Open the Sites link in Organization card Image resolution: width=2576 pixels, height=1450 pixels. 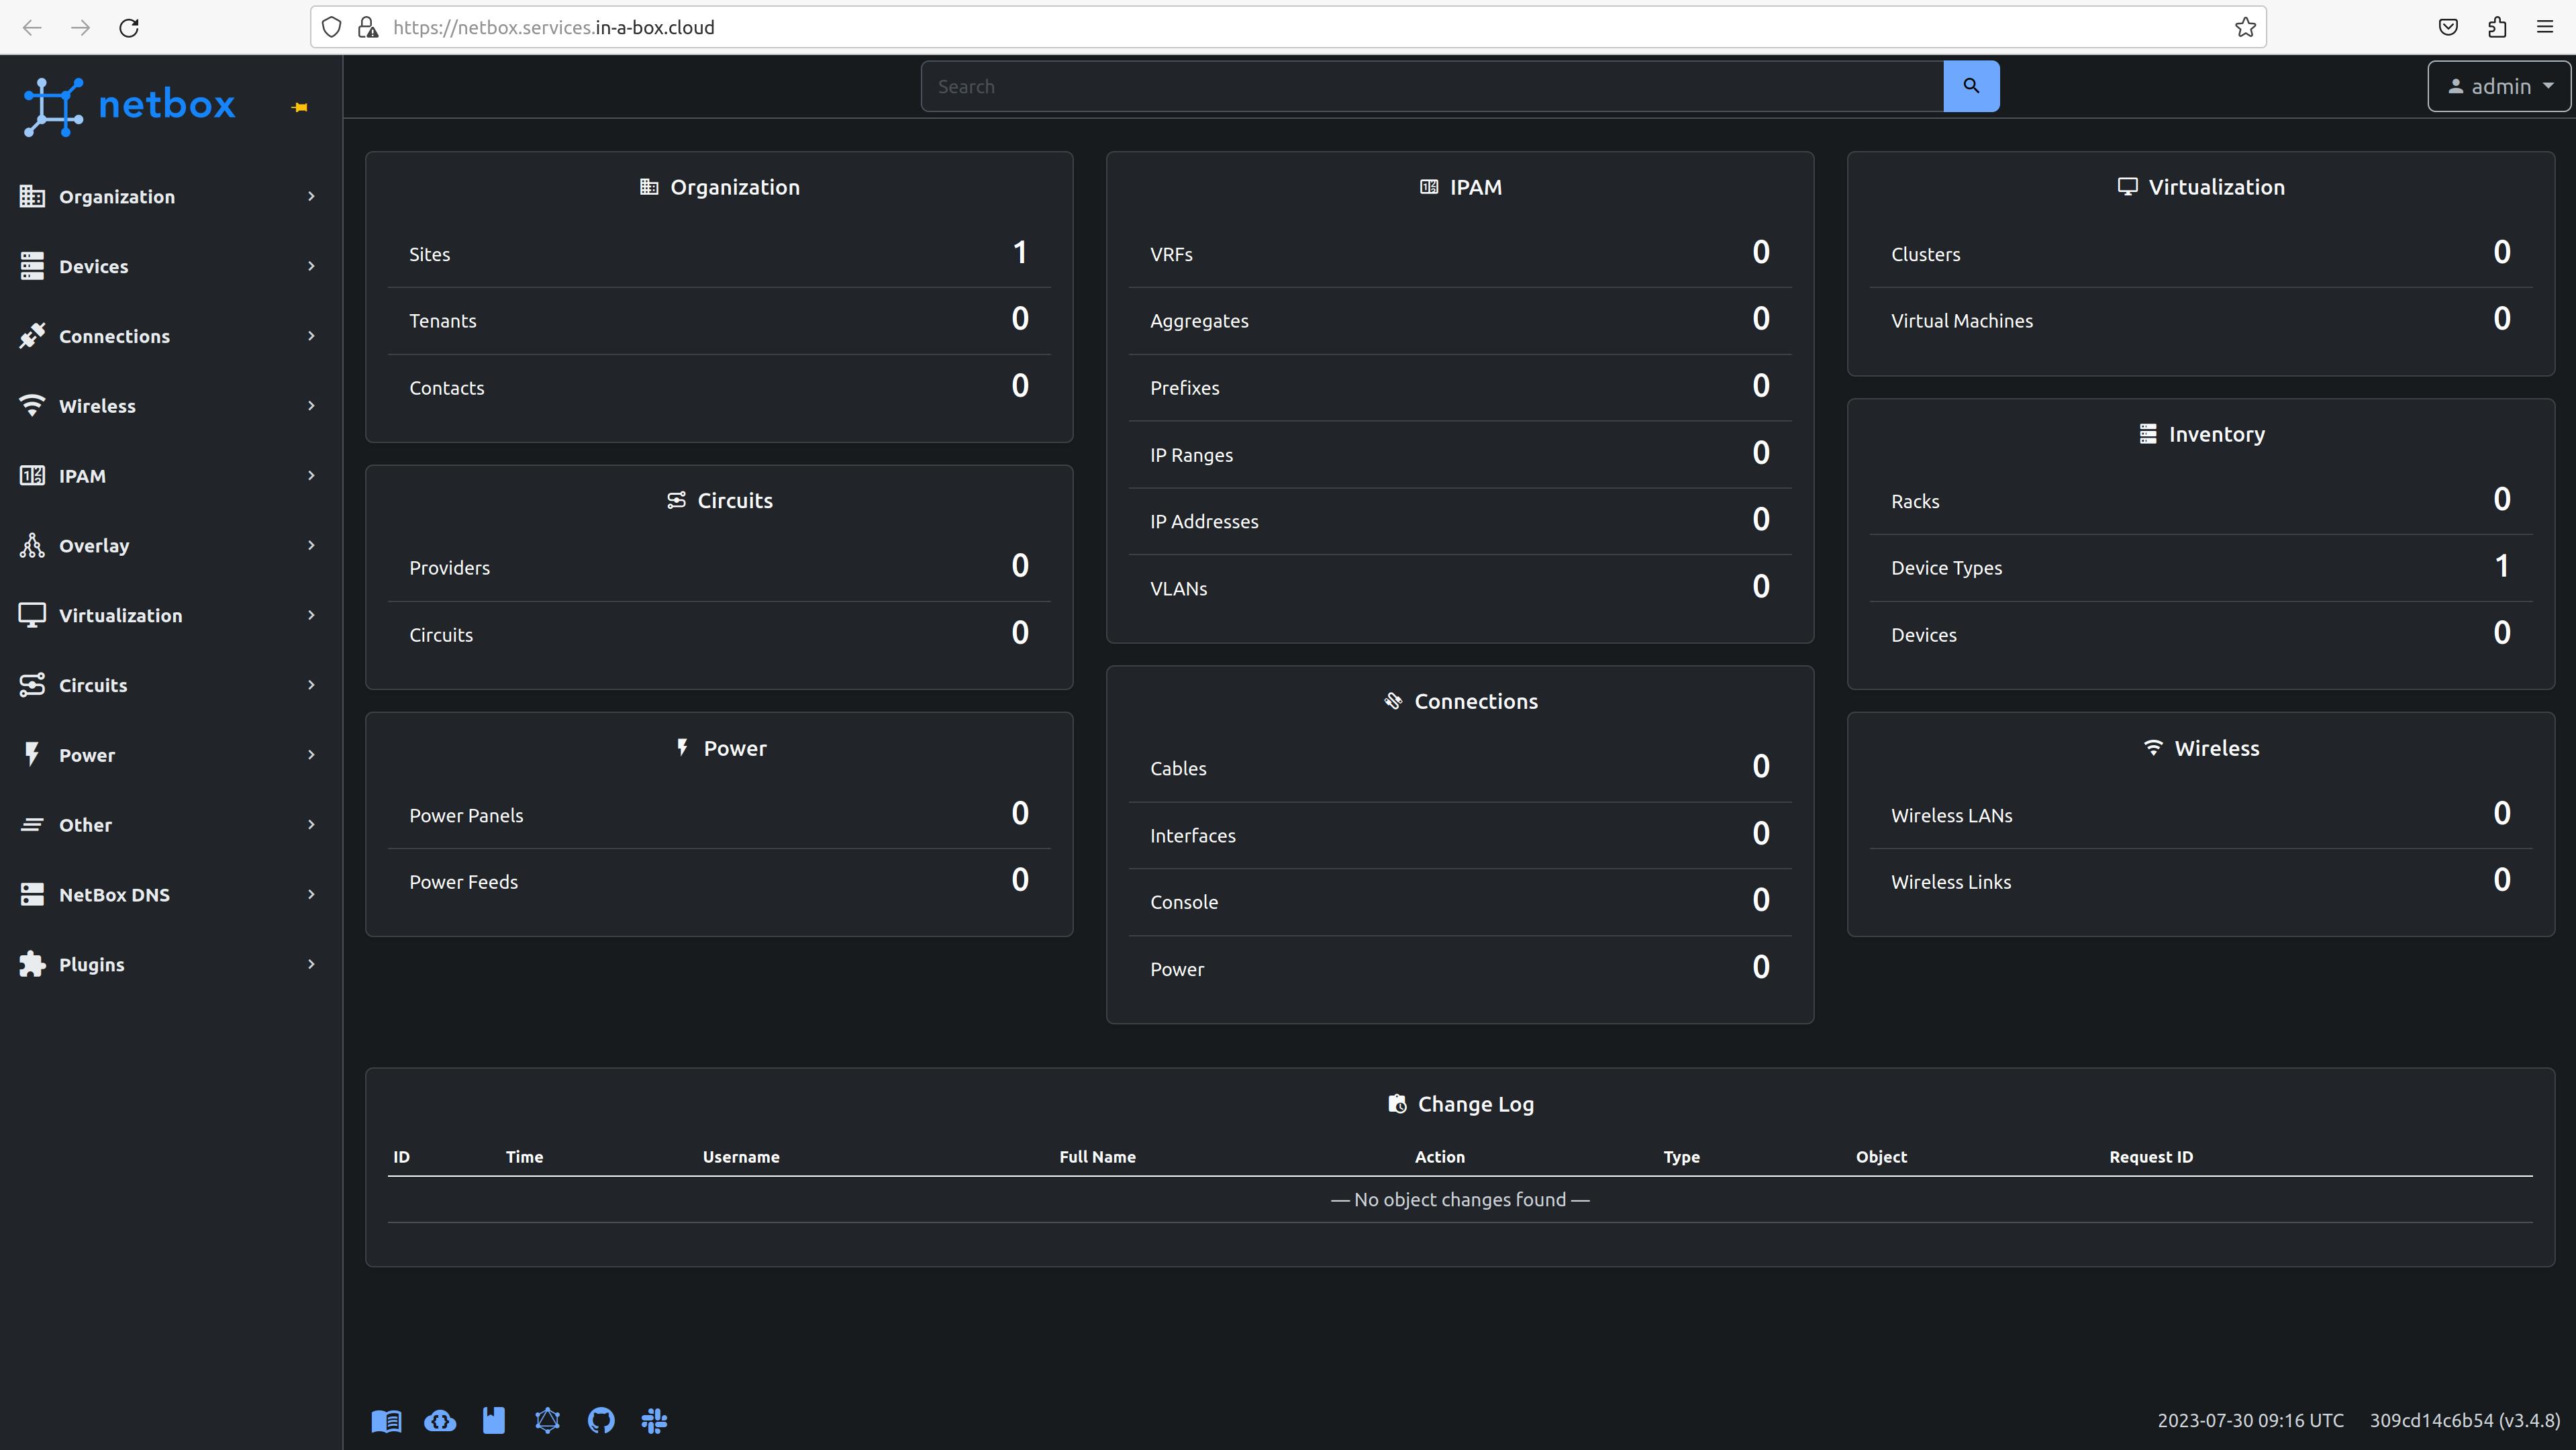(x=430, y=255)
